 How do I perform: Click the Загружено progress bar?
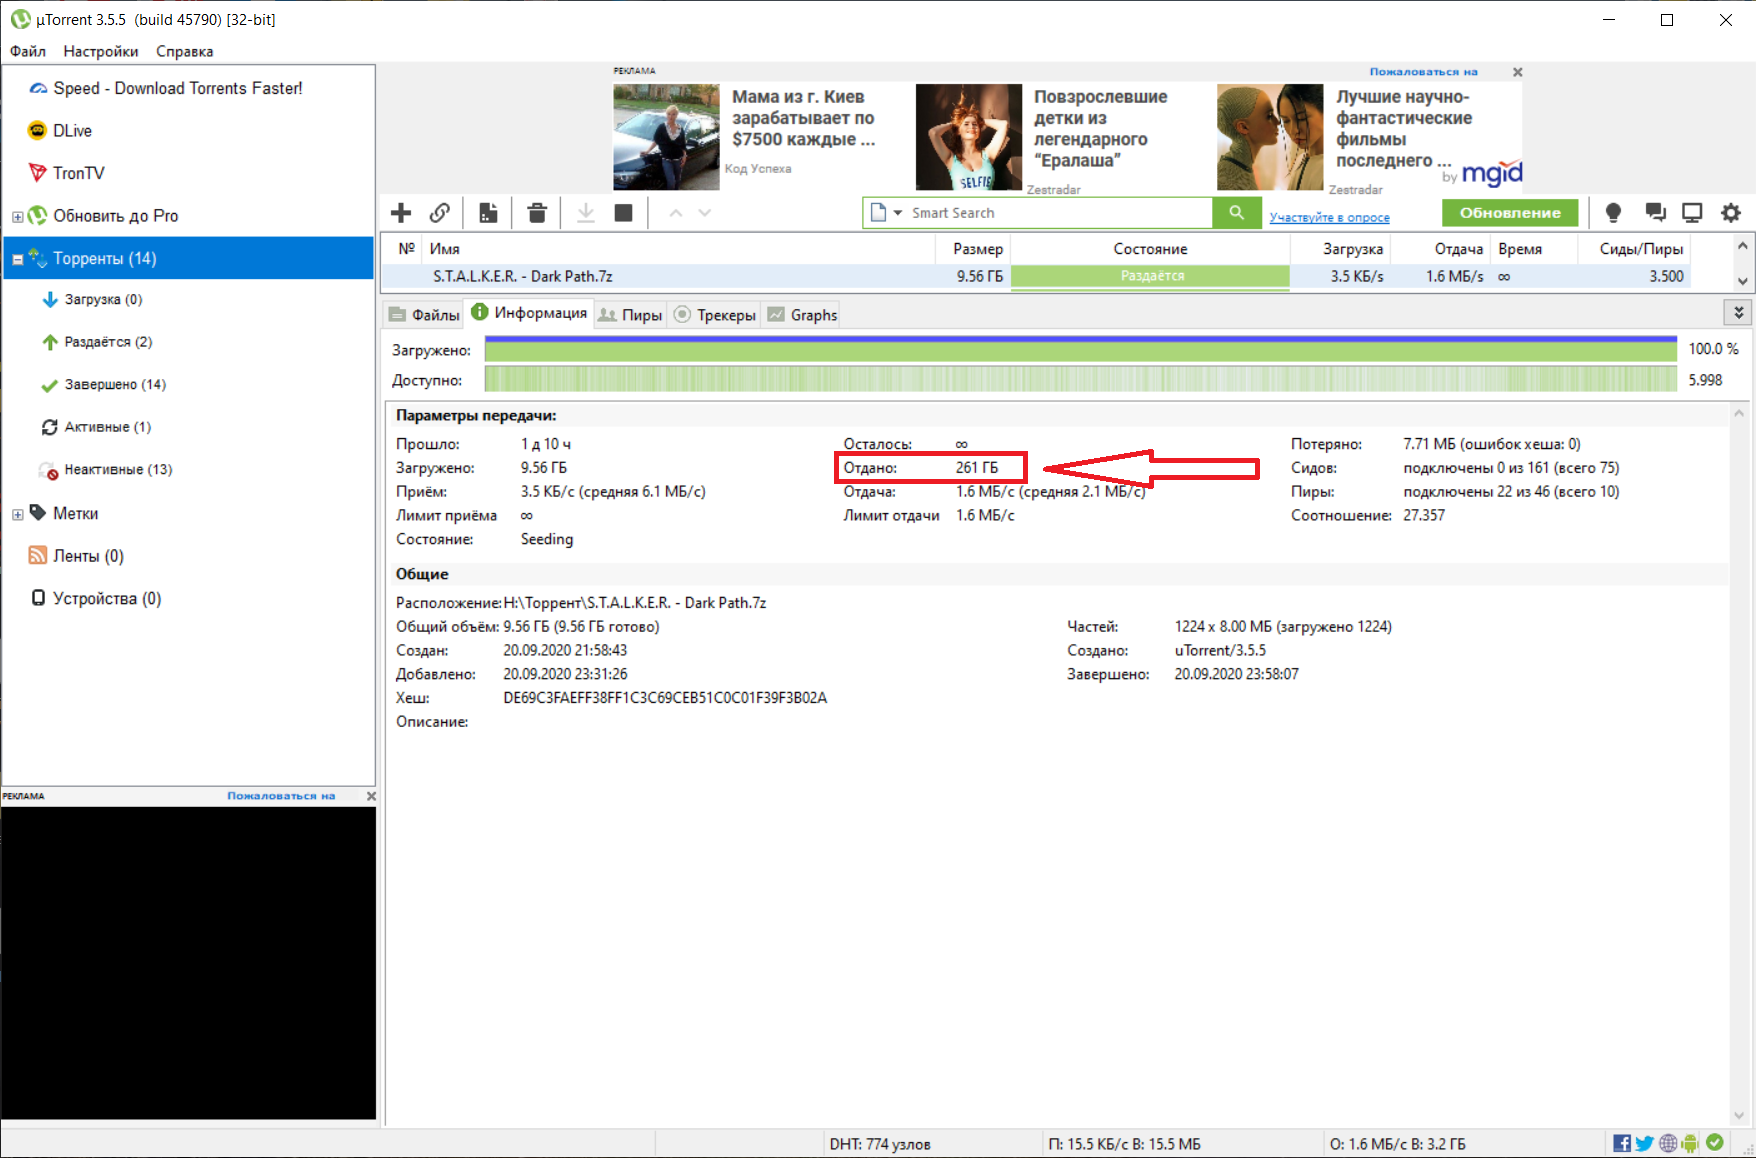click(x=1080, y=349)
